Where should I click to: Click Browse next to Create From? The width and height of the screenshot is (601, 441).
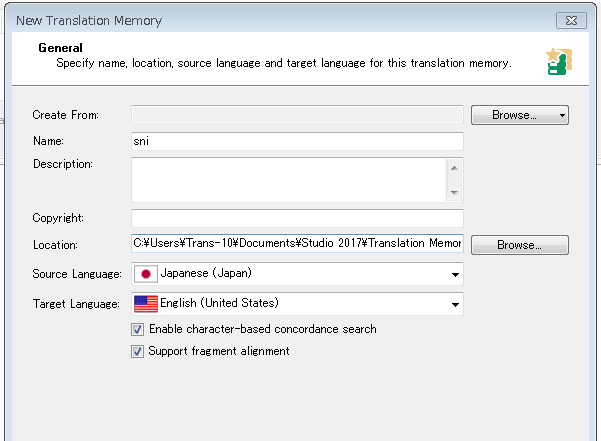(x=514, y=115)
